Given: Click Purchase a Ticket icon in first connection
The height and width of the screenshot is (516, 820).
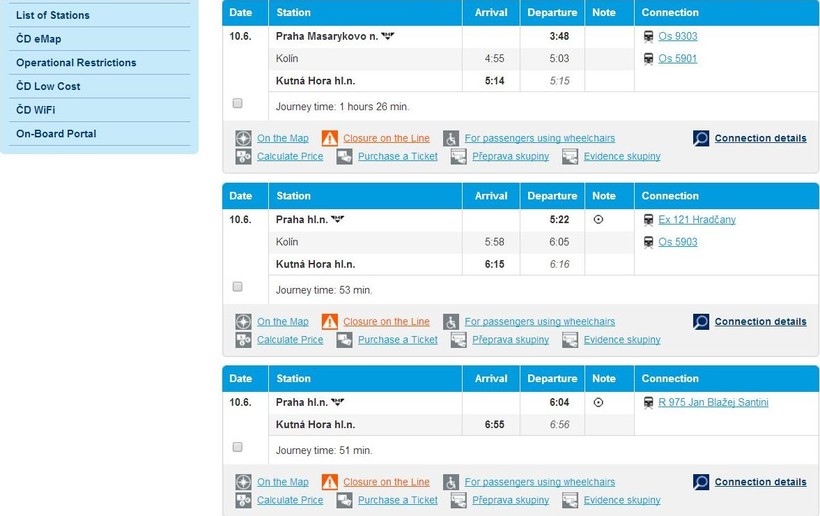Looking at the screenshot, I should pyautogui.click(x=344, y=157).
